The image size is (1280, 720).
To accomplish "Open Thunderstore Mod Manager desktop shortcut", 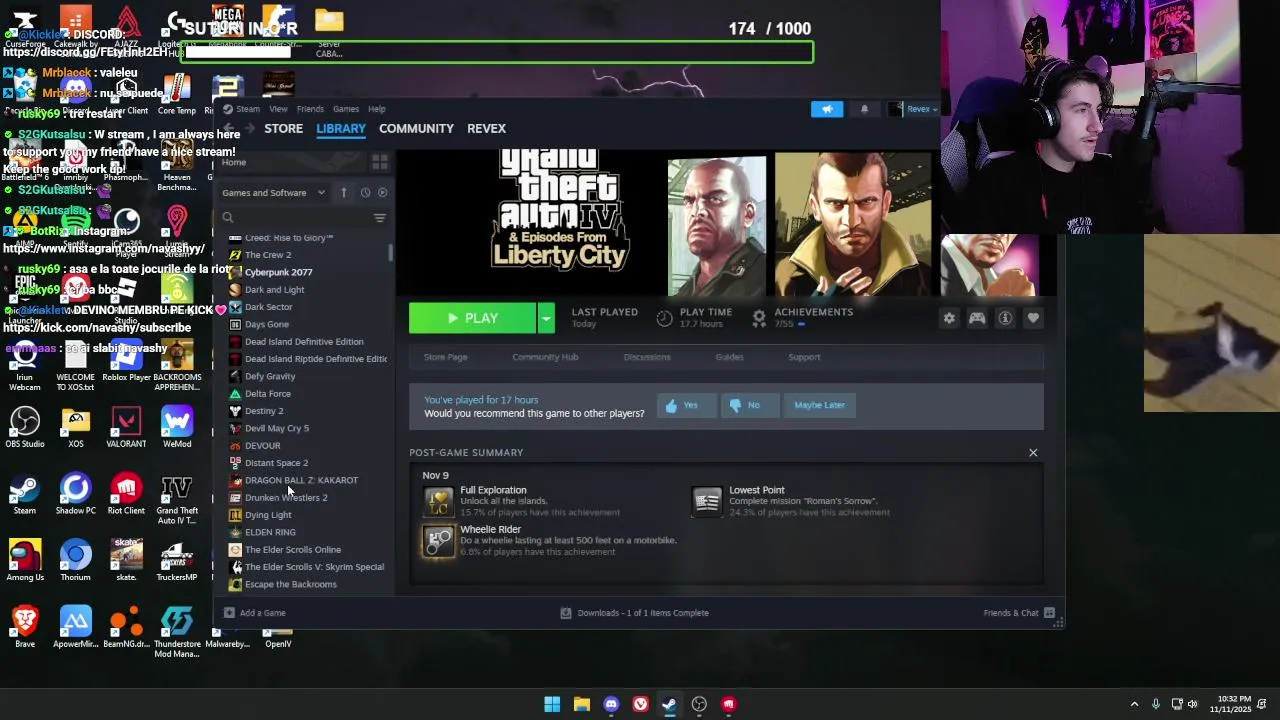I will click(177, 632).
